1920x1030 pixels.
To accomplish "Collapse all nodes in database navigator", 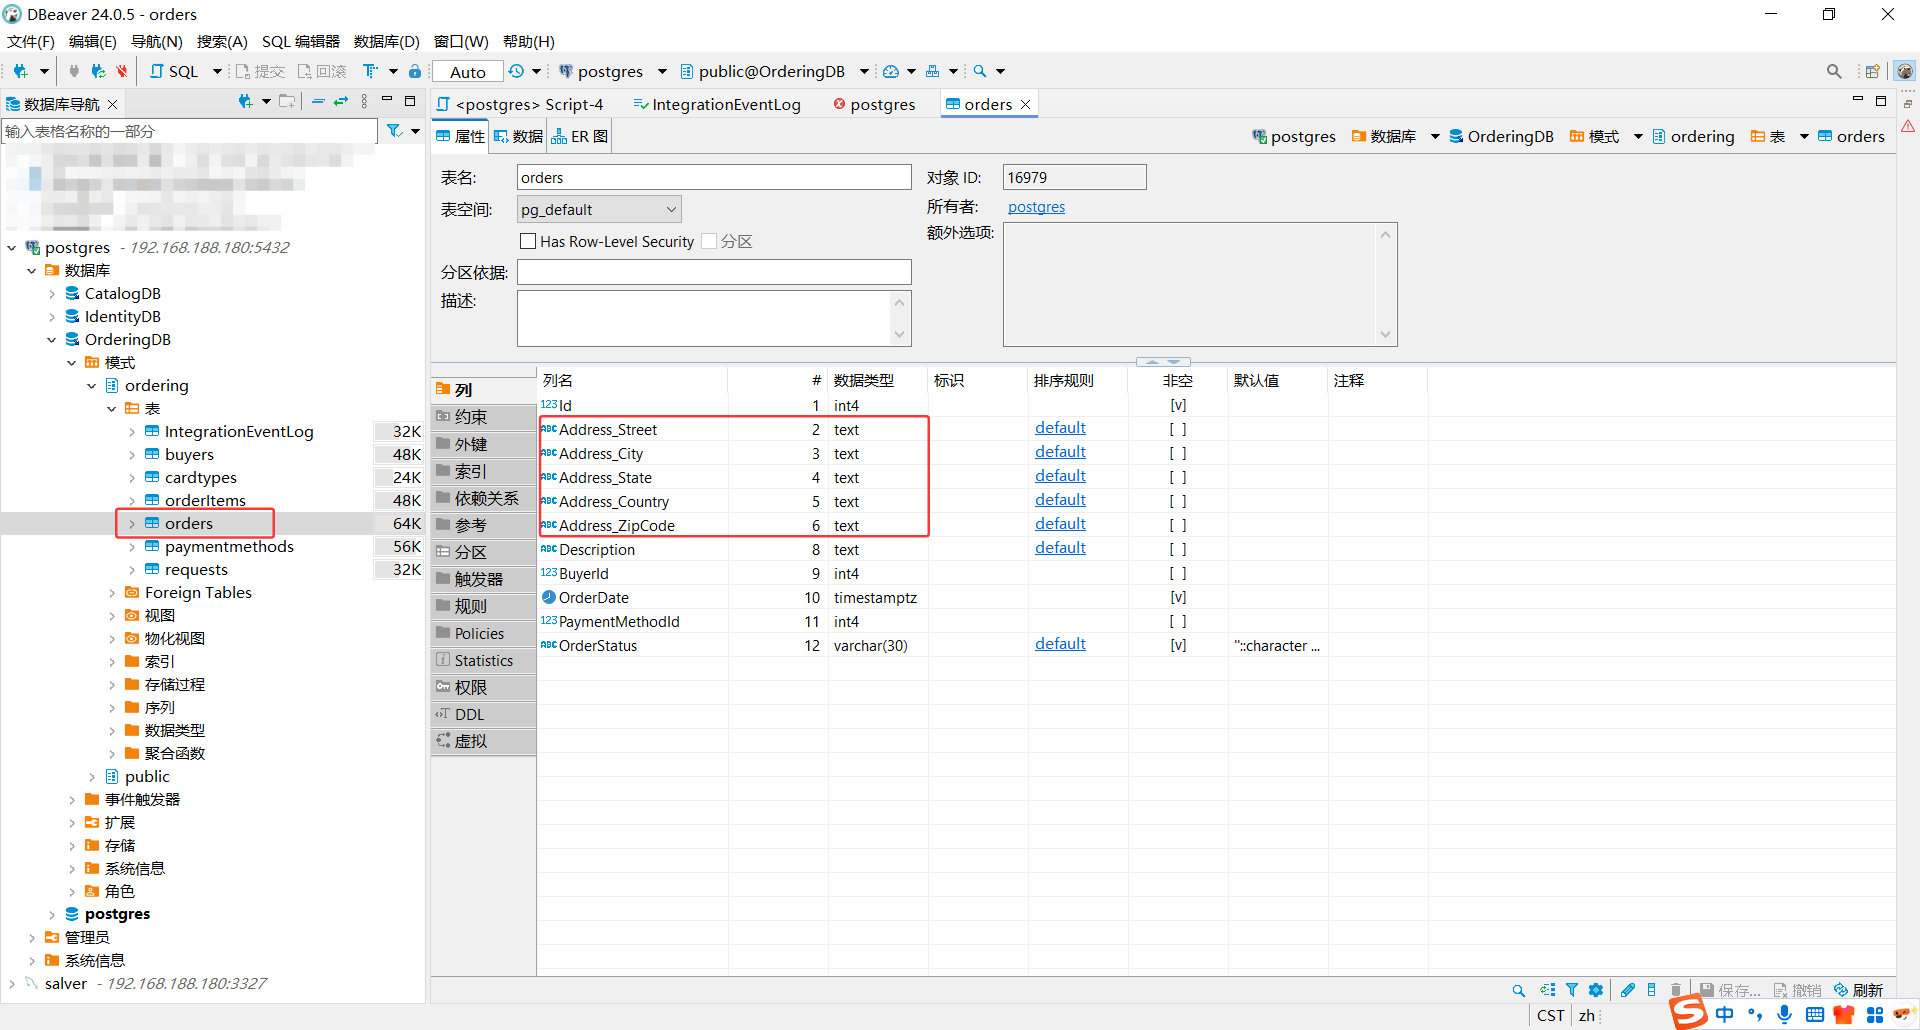I will pos(318,102).
